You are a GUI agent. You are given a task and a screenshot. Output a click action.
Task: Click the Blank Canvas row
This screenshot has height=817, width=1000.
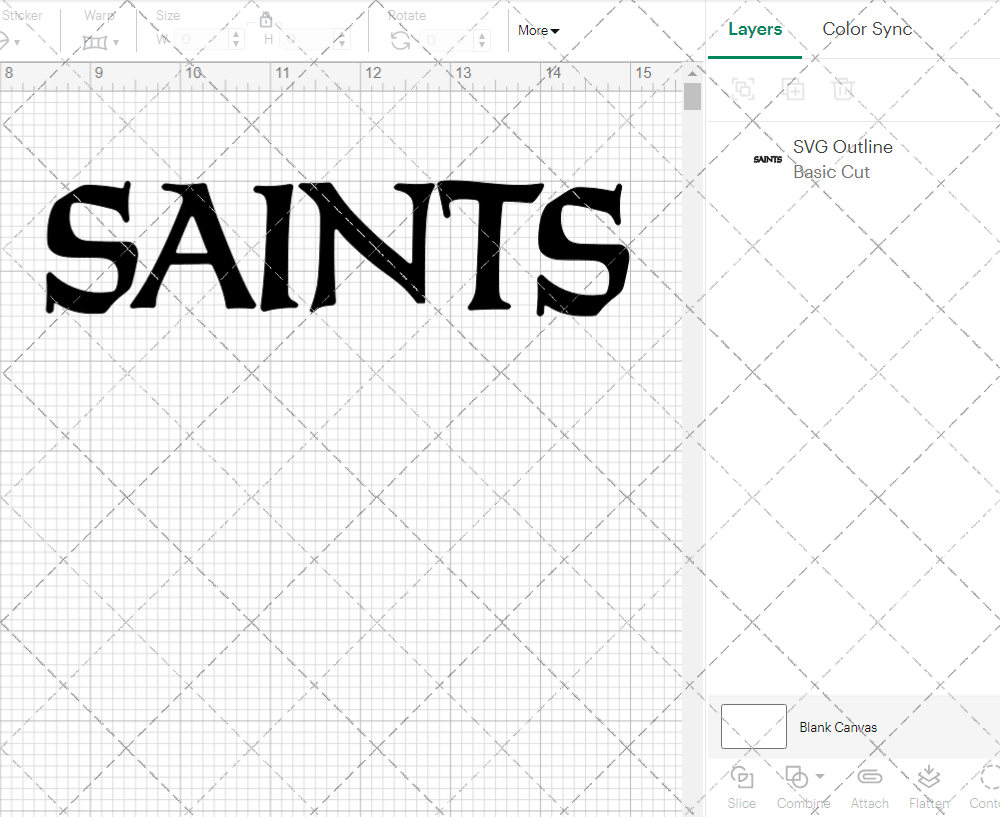tap(838, 727)
